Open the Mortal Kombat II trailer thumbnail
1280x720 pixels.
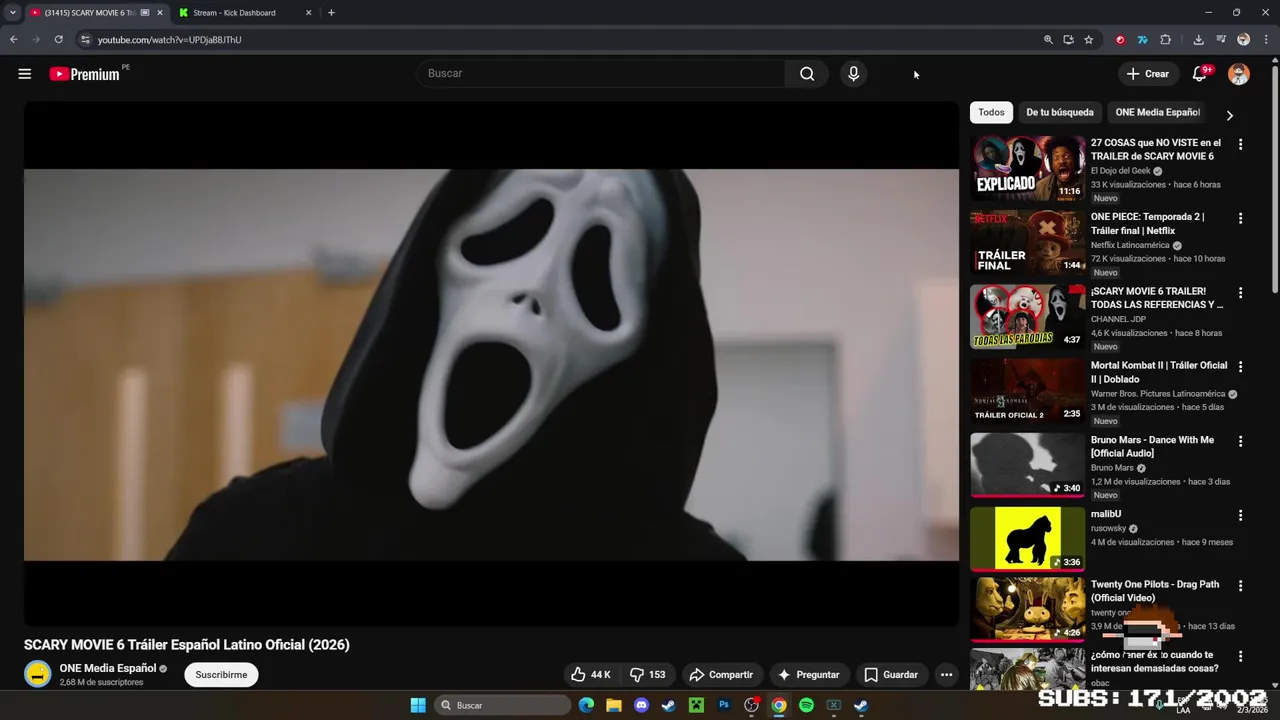pyautogui.click(x=1027, y=391)
